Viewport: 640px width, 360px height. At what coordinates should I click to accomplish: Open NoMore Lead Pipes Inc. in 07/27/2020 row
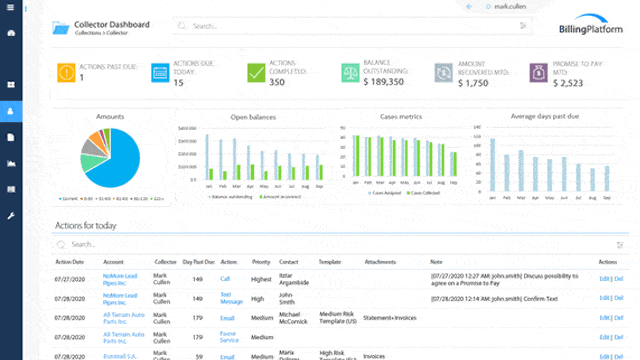[x=120, y=280]
